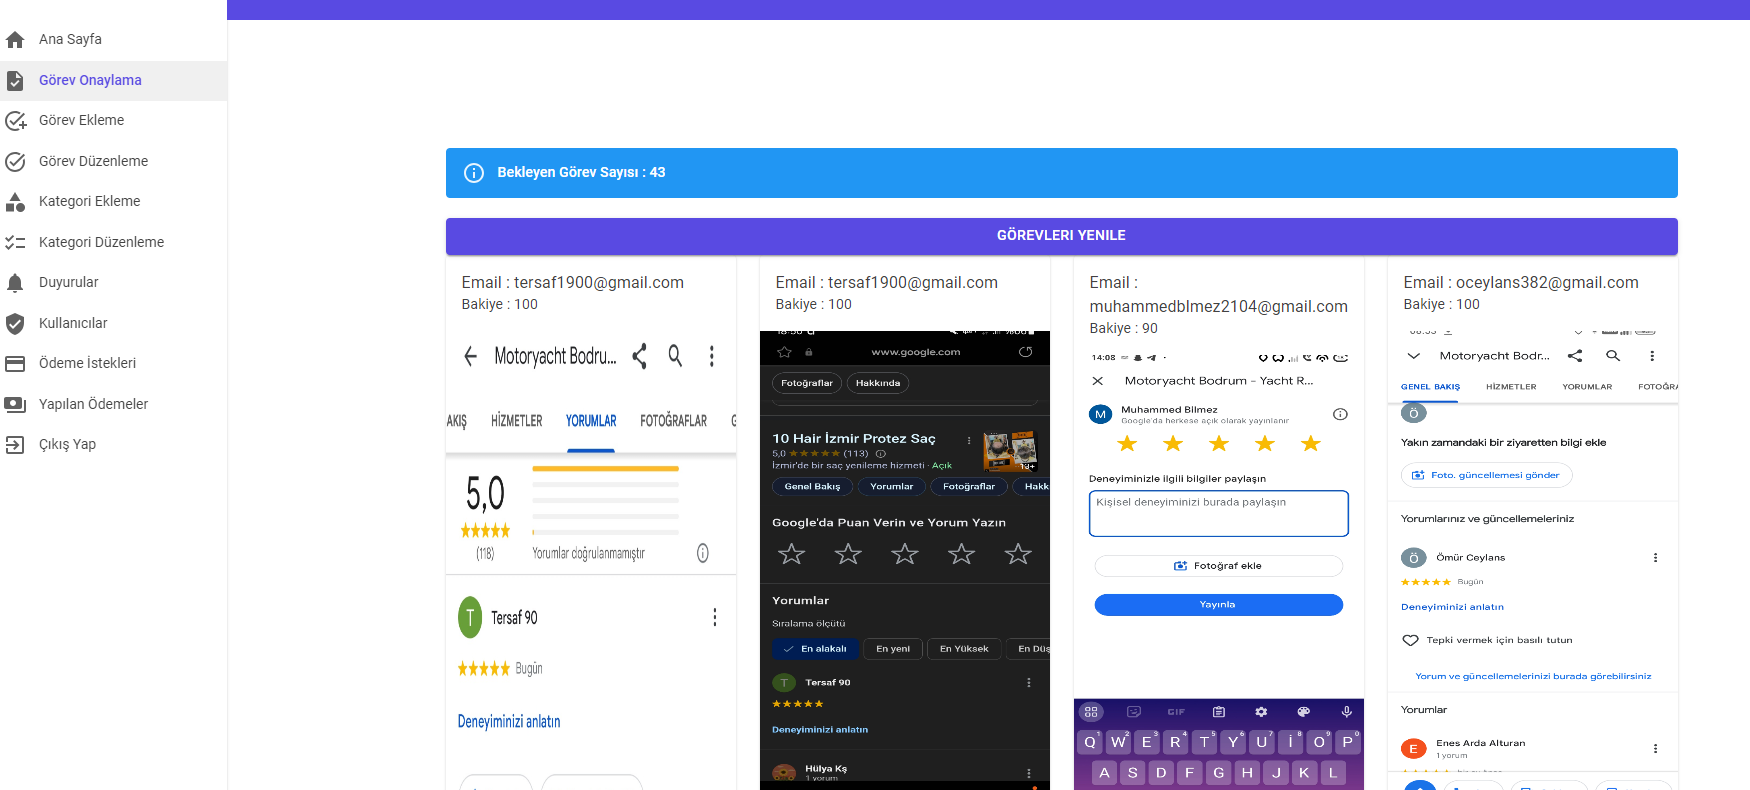Click Foto. güncellemesi gönder button
1750x790 pixels.
[x=1486, y=476]
